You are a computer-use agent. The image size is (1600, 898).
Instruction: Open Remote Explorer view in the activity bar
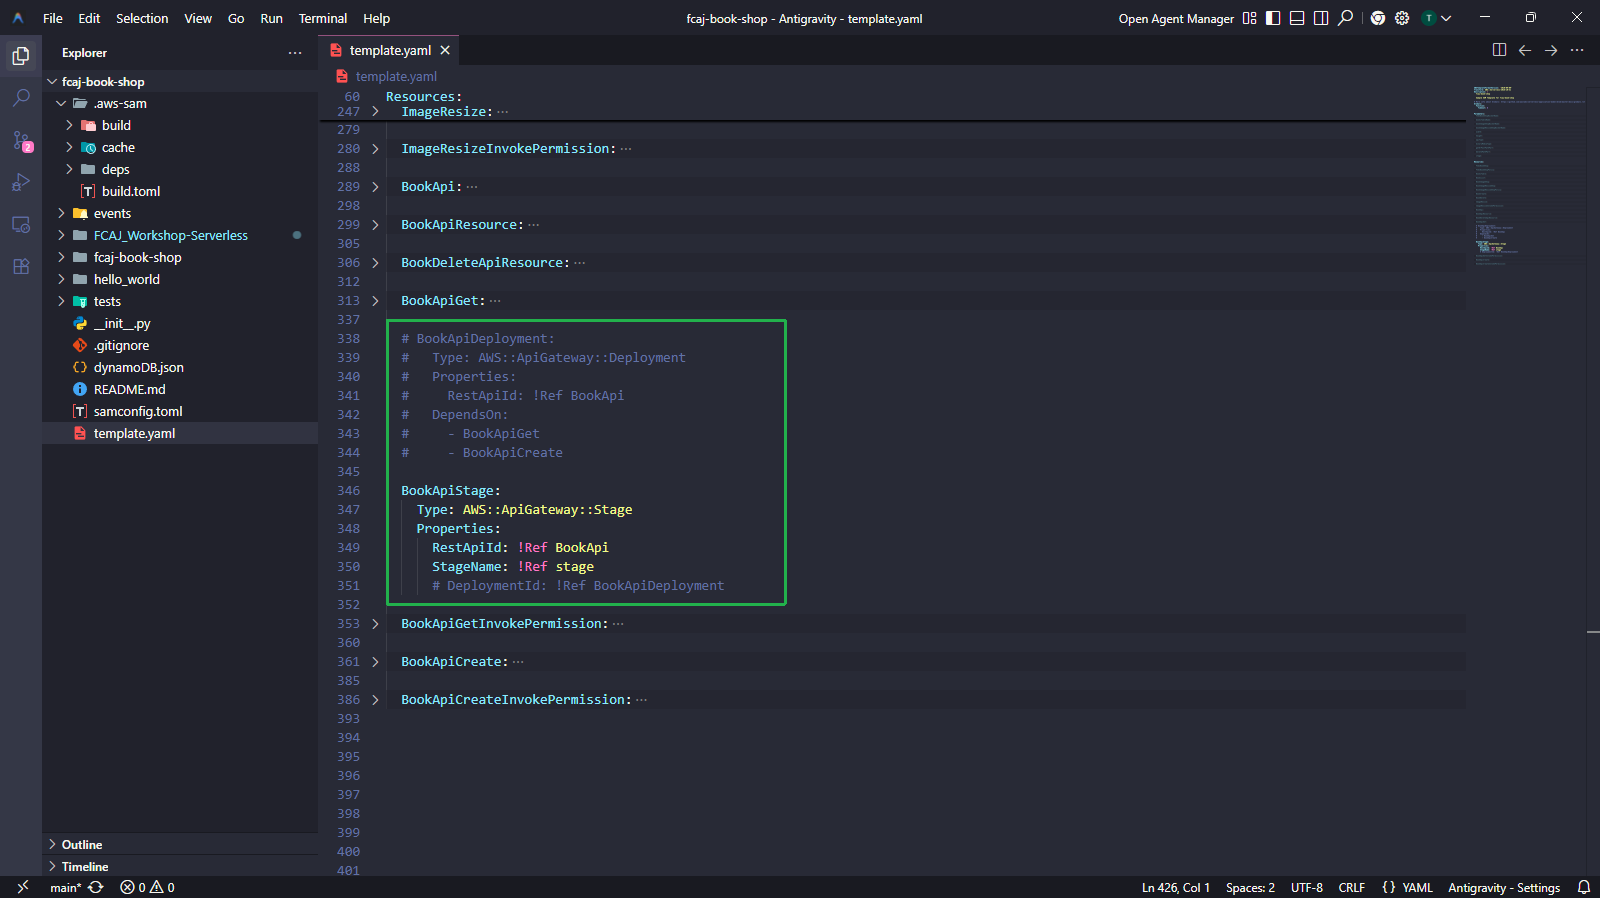21,224
